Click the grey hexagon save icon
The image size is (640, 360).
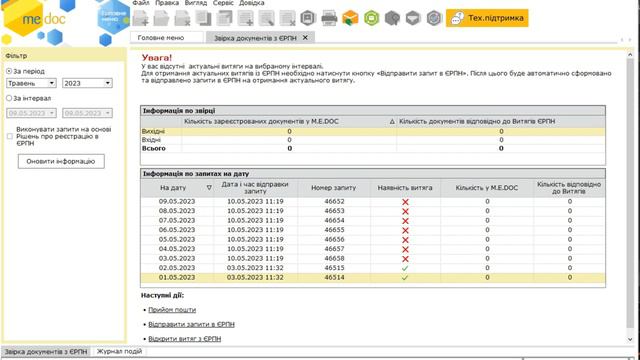(308, 18)
